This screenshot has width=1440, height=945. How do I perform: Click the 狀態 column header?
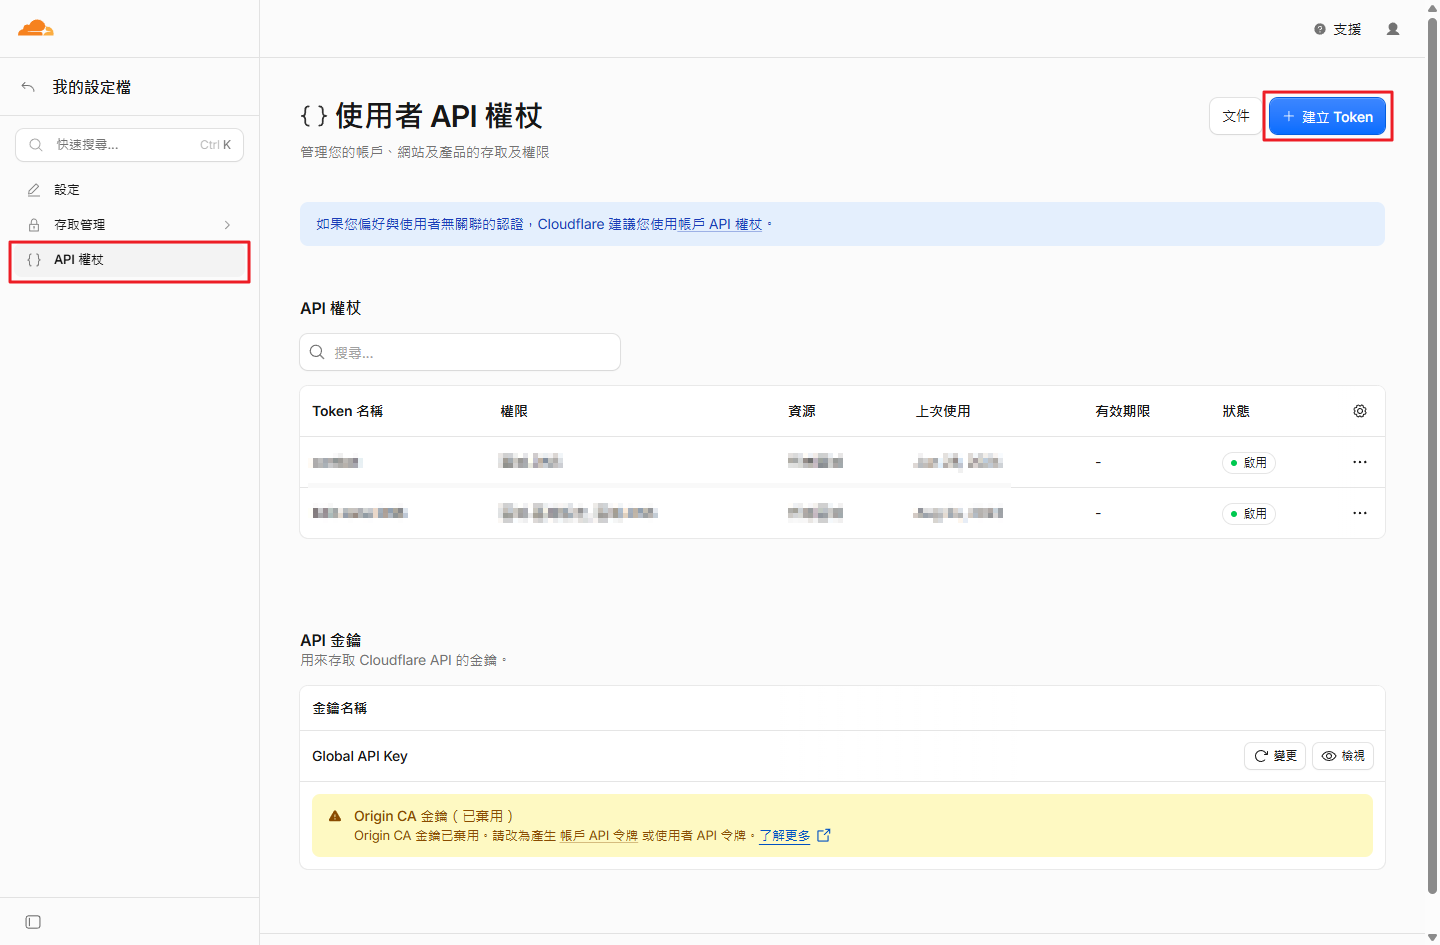point(1236,411)
